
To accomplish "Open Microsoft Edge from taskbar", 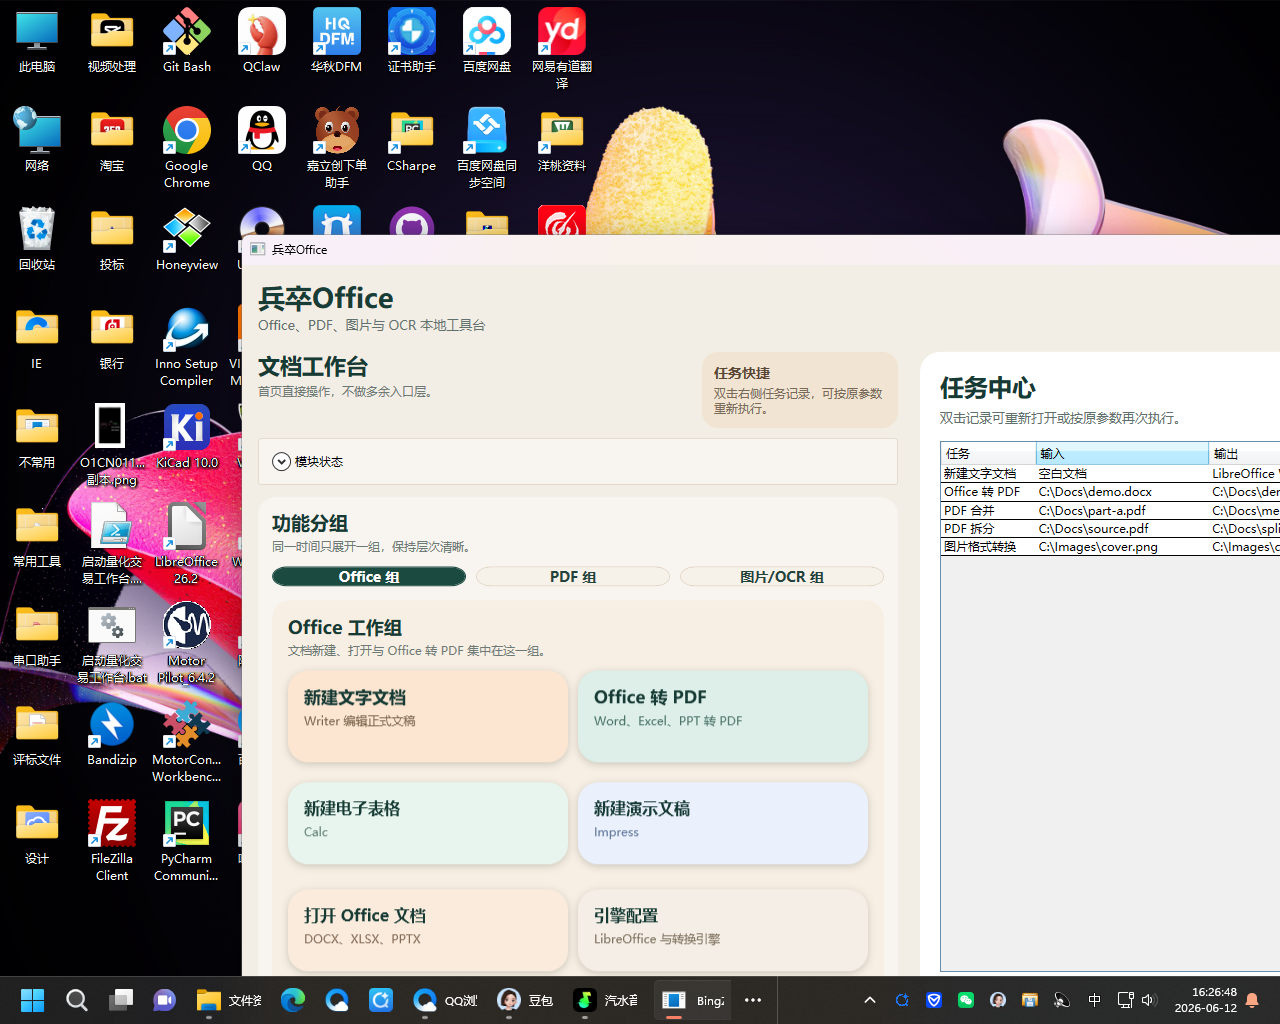I will click(x=293, y=1000).
